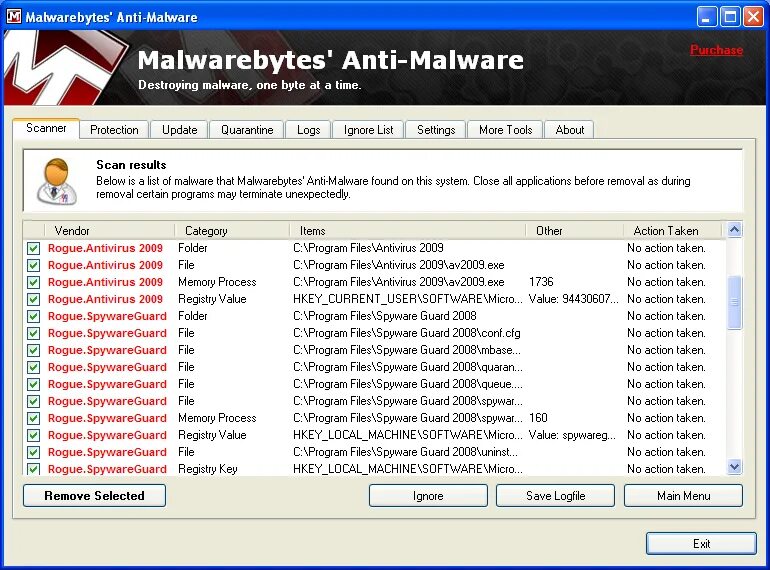The height and width of the screenshot is (570, 770).
Task: Select Rogue.SpywareGuard vendor in Registry Key row
Action: click(107, 469)
